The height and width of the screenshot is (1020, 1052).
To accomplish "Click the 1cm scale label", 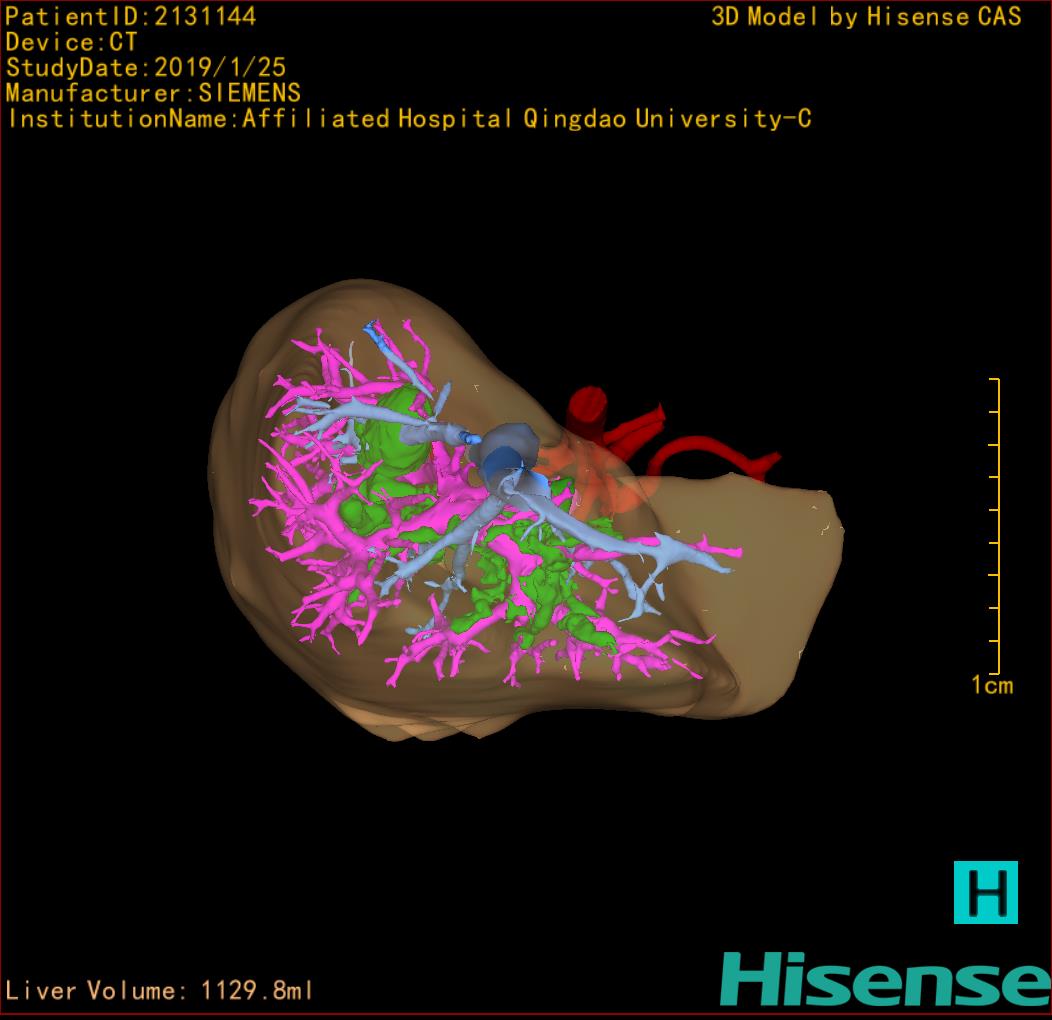I will 991,686.
